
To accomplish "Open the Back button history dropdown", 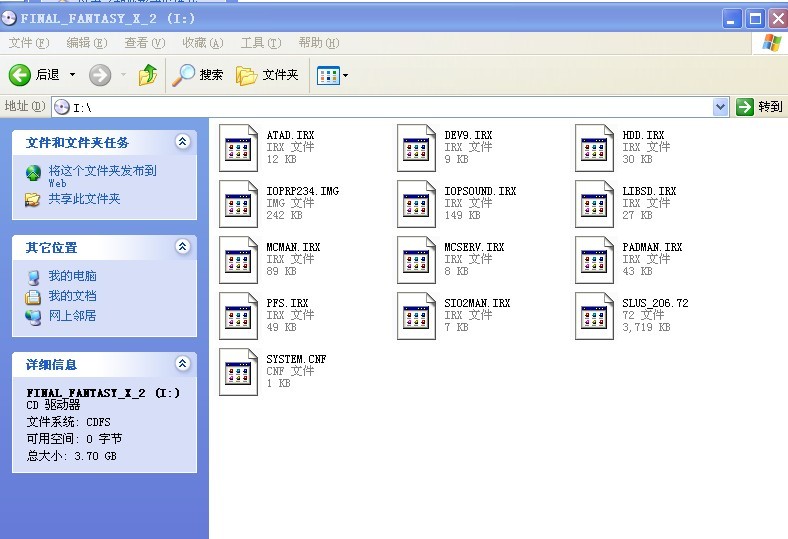I will pos(72,75).
